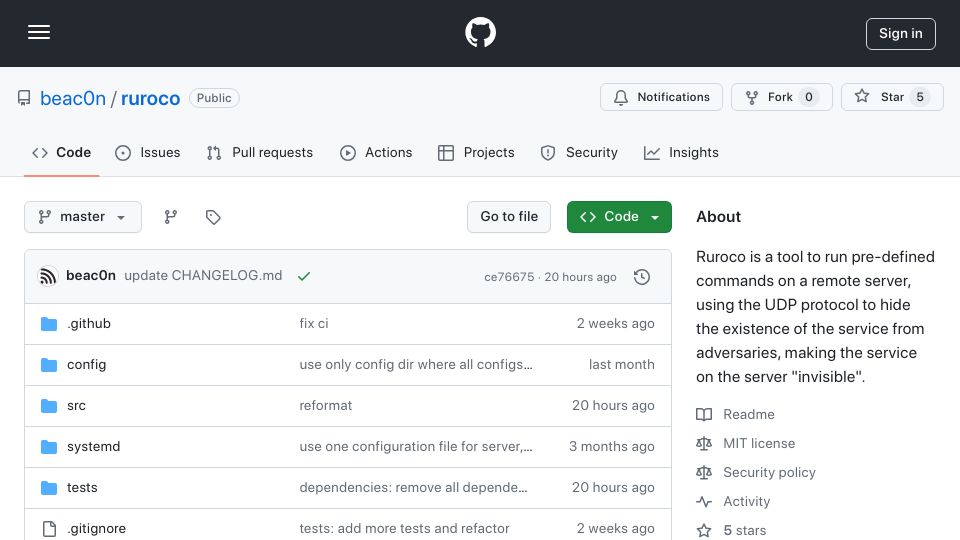The height and width of the screenshot is (540, 960).
Task: Click the repository book icon beside beac0n
Action: [24, 98]
